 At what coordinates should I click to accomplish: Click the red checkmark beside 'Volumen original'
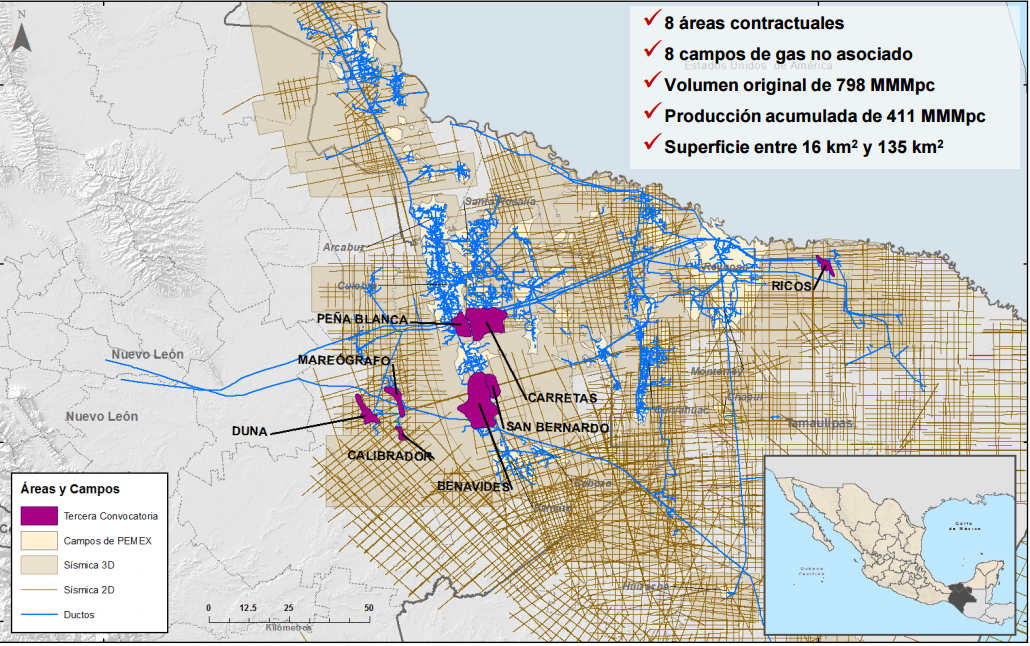coord(652,80)
